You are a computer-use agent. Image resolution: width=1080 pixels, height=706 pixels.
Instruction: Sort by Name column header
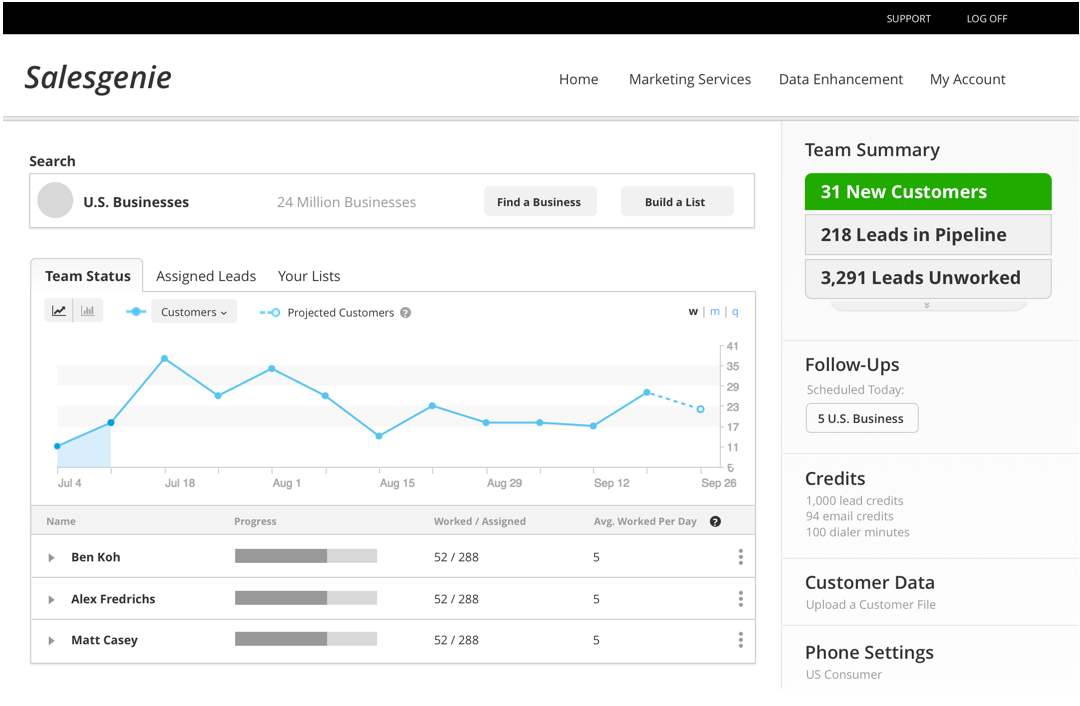click(x=61, y=521)
